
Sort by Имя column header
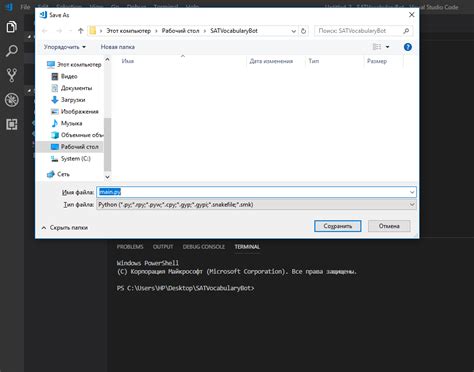[128, 61]
